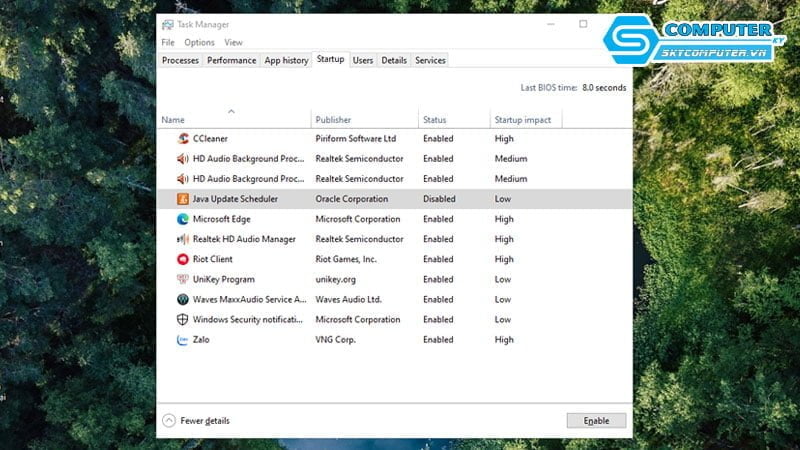Select the Java Update Scheduler icon
Image resolution: width=800 pixels, height=450 pixels.
click(x=183, y=199)
